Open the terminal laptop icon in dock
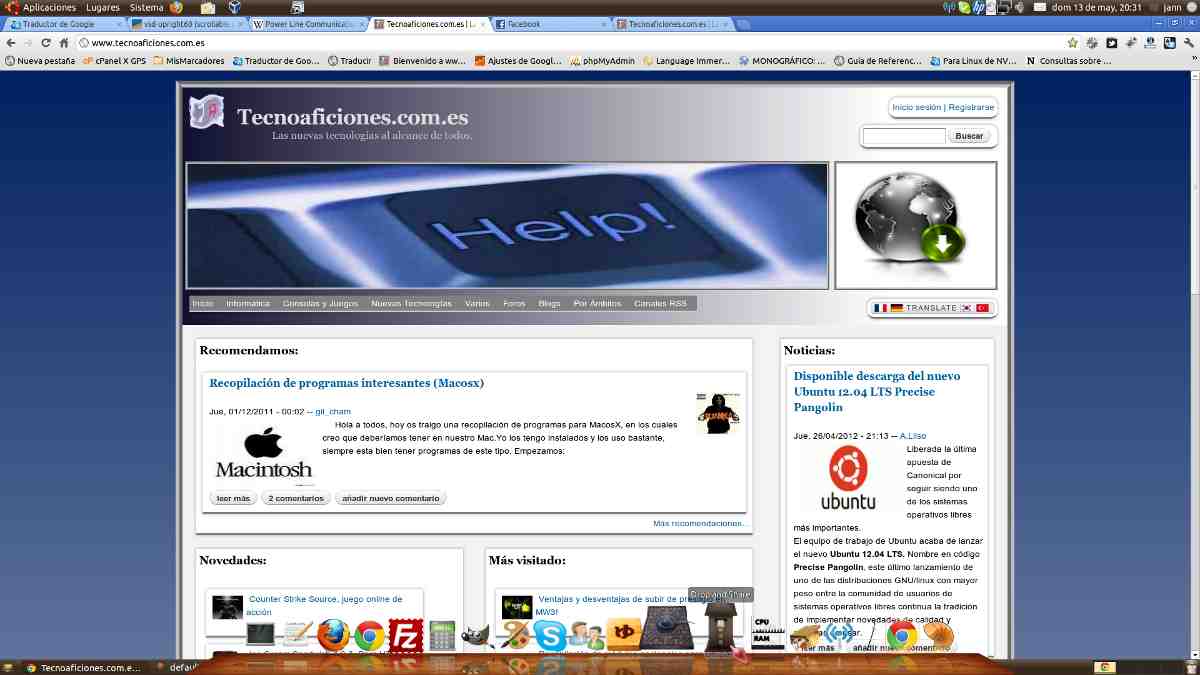1200x675 pixels. tap(261, 634)
